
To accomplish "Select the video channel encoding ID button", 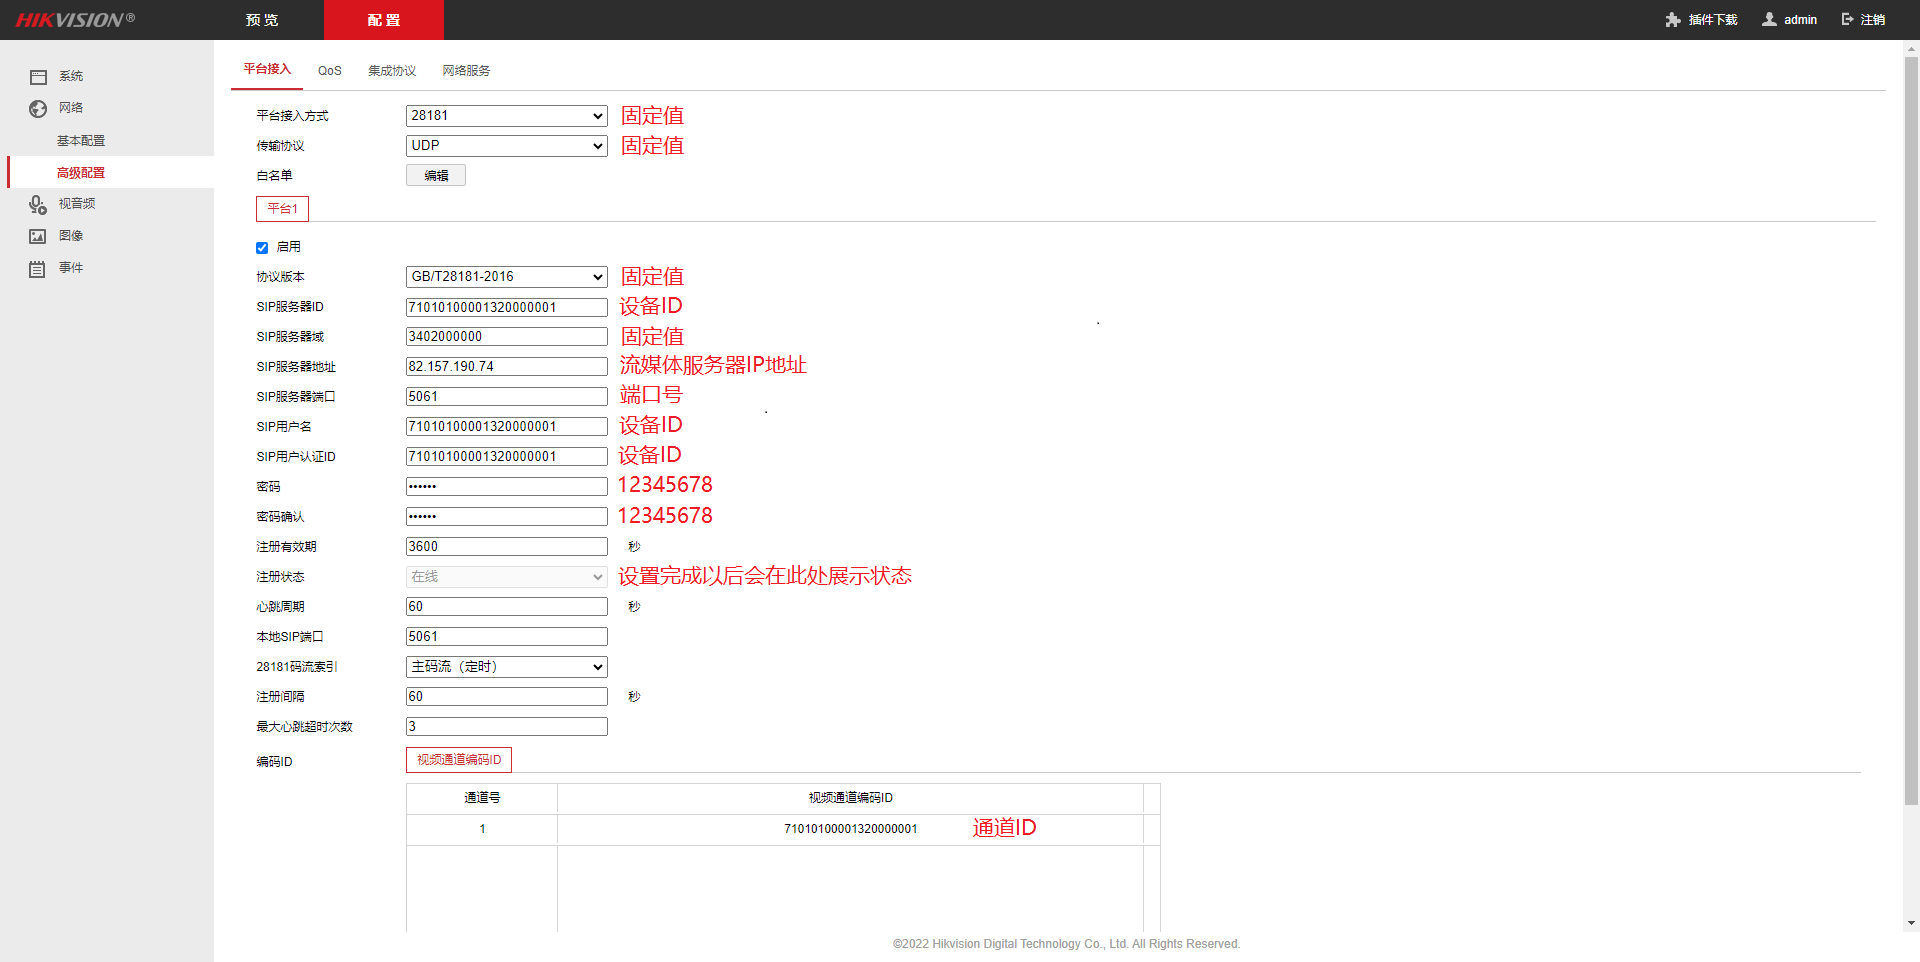I will coord(459,760).
